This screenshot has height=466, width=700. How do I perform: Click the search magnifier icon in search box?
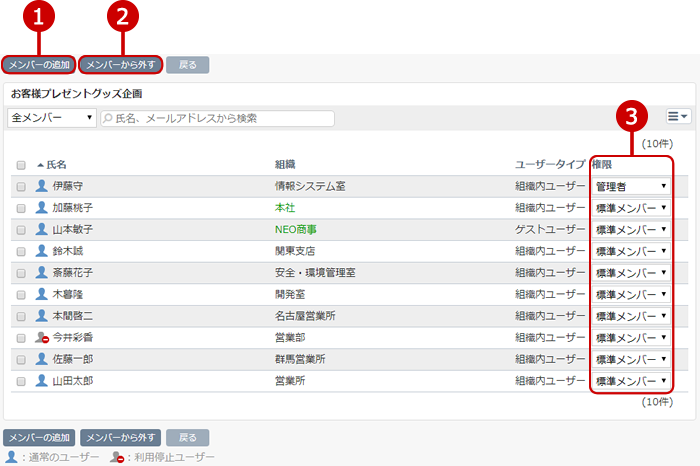click(x=107, y=118)
